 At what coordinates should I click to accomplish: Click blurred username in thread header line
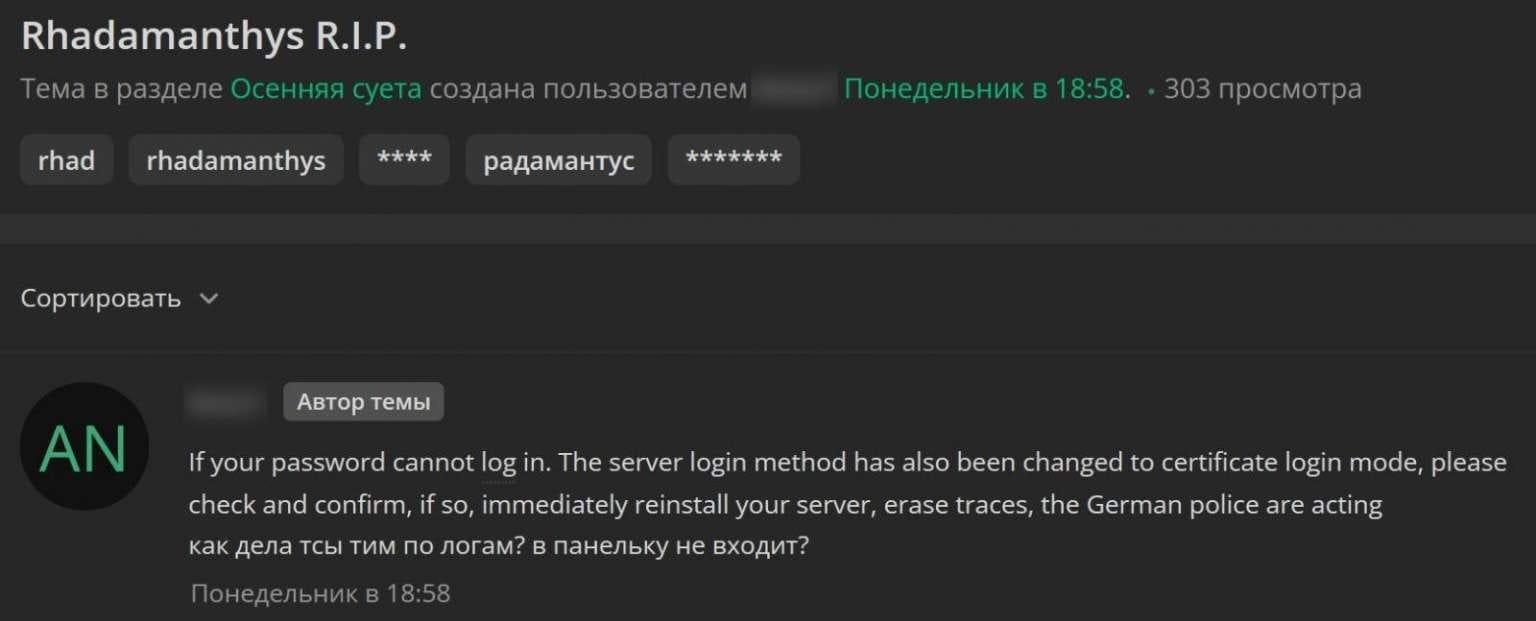click(794, 89)
